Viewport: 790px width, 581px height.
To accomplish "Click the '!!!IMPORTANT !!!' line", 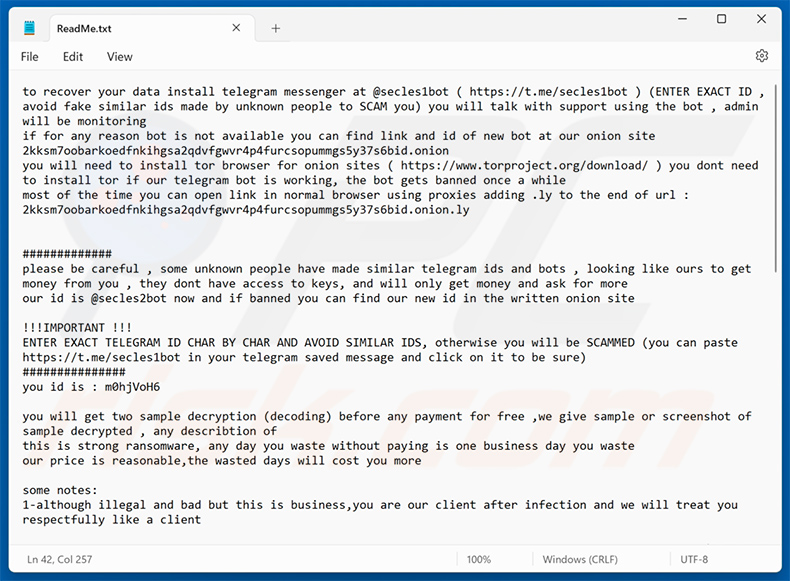I will [77, 328].
